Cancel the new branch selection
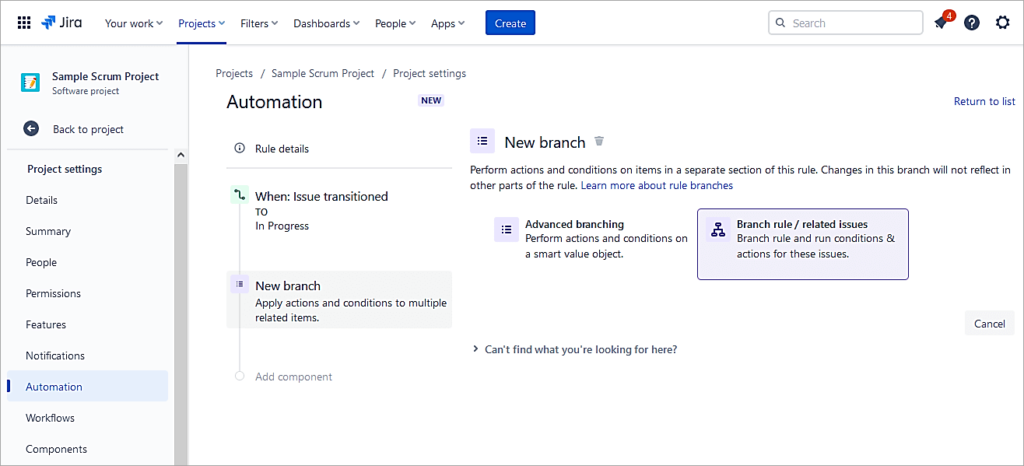This screenshot has height=466, width=1024. pos(989,323)
